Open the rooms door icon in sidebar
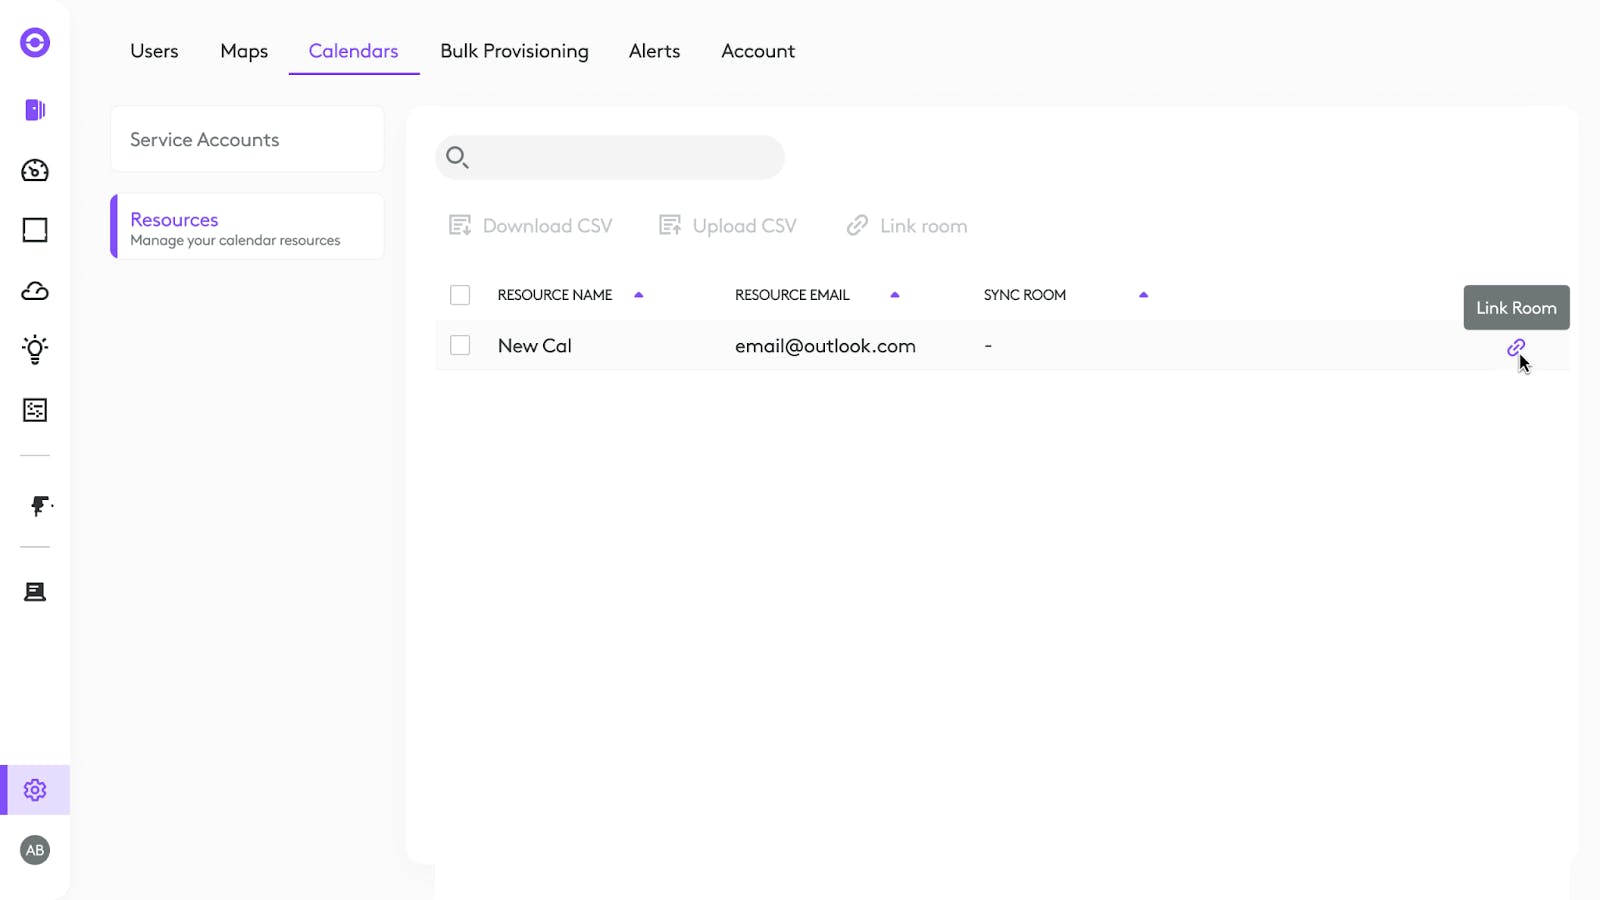The width and height of the screenshot is (1600, 900). click(x=35, y=110)
